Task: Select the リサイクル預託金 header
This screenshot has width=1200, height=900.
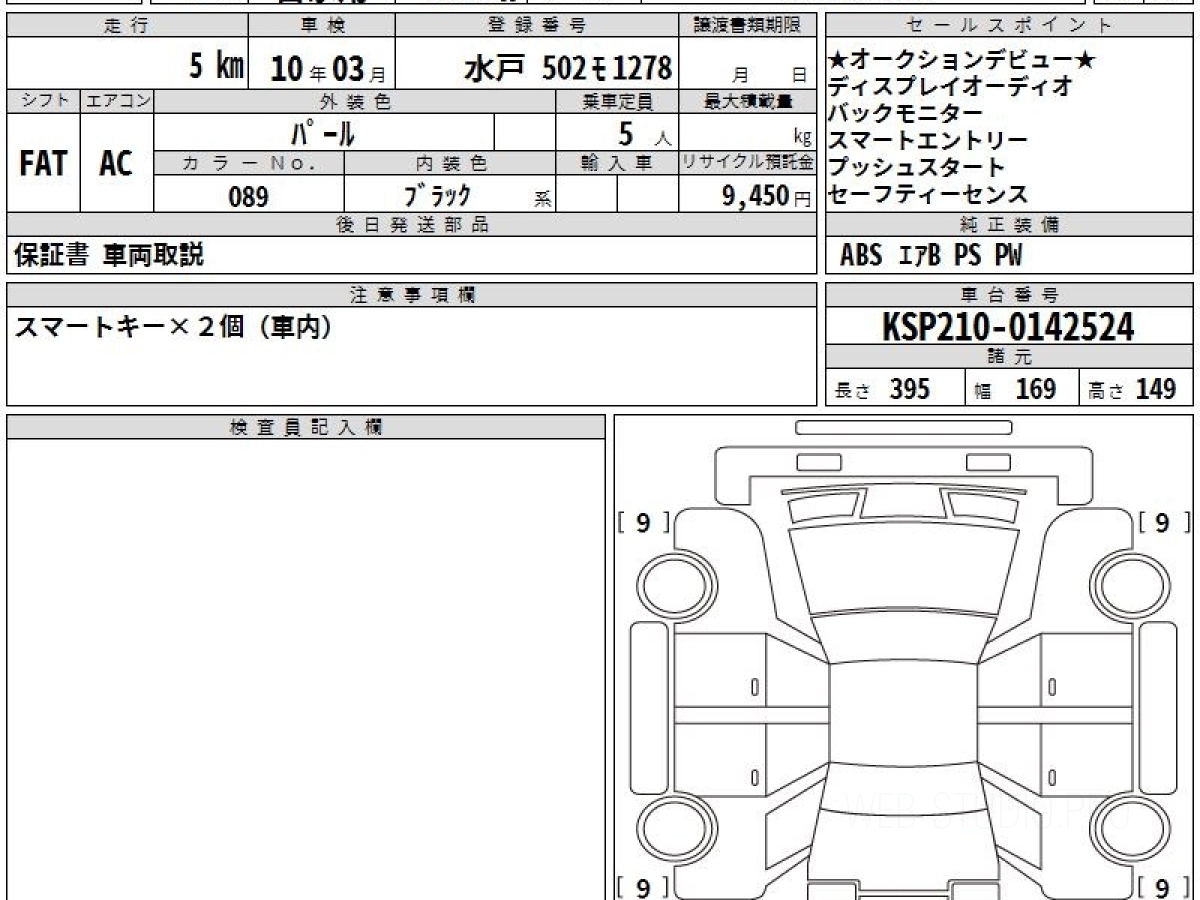Action: pyautogui.click(x=749, y=163)
